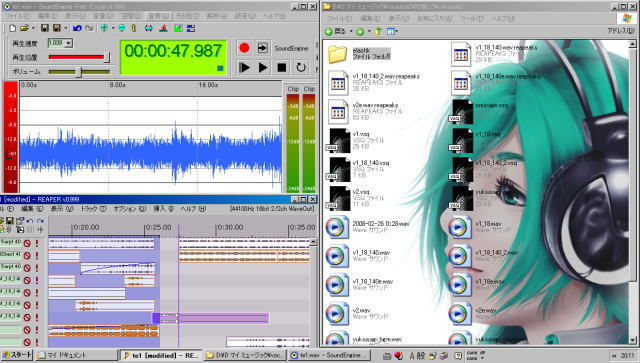The width and height of the screenshot is (640, 363).
Task: Open the 設定 menu in SoundEngine
Action: pyautogui.click(x=245, y=16)
